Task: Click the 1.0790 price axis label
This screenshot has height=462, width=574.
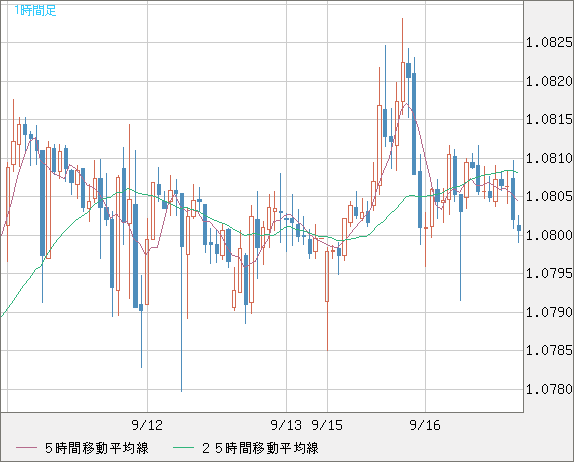Action: (x=549, y=312)
